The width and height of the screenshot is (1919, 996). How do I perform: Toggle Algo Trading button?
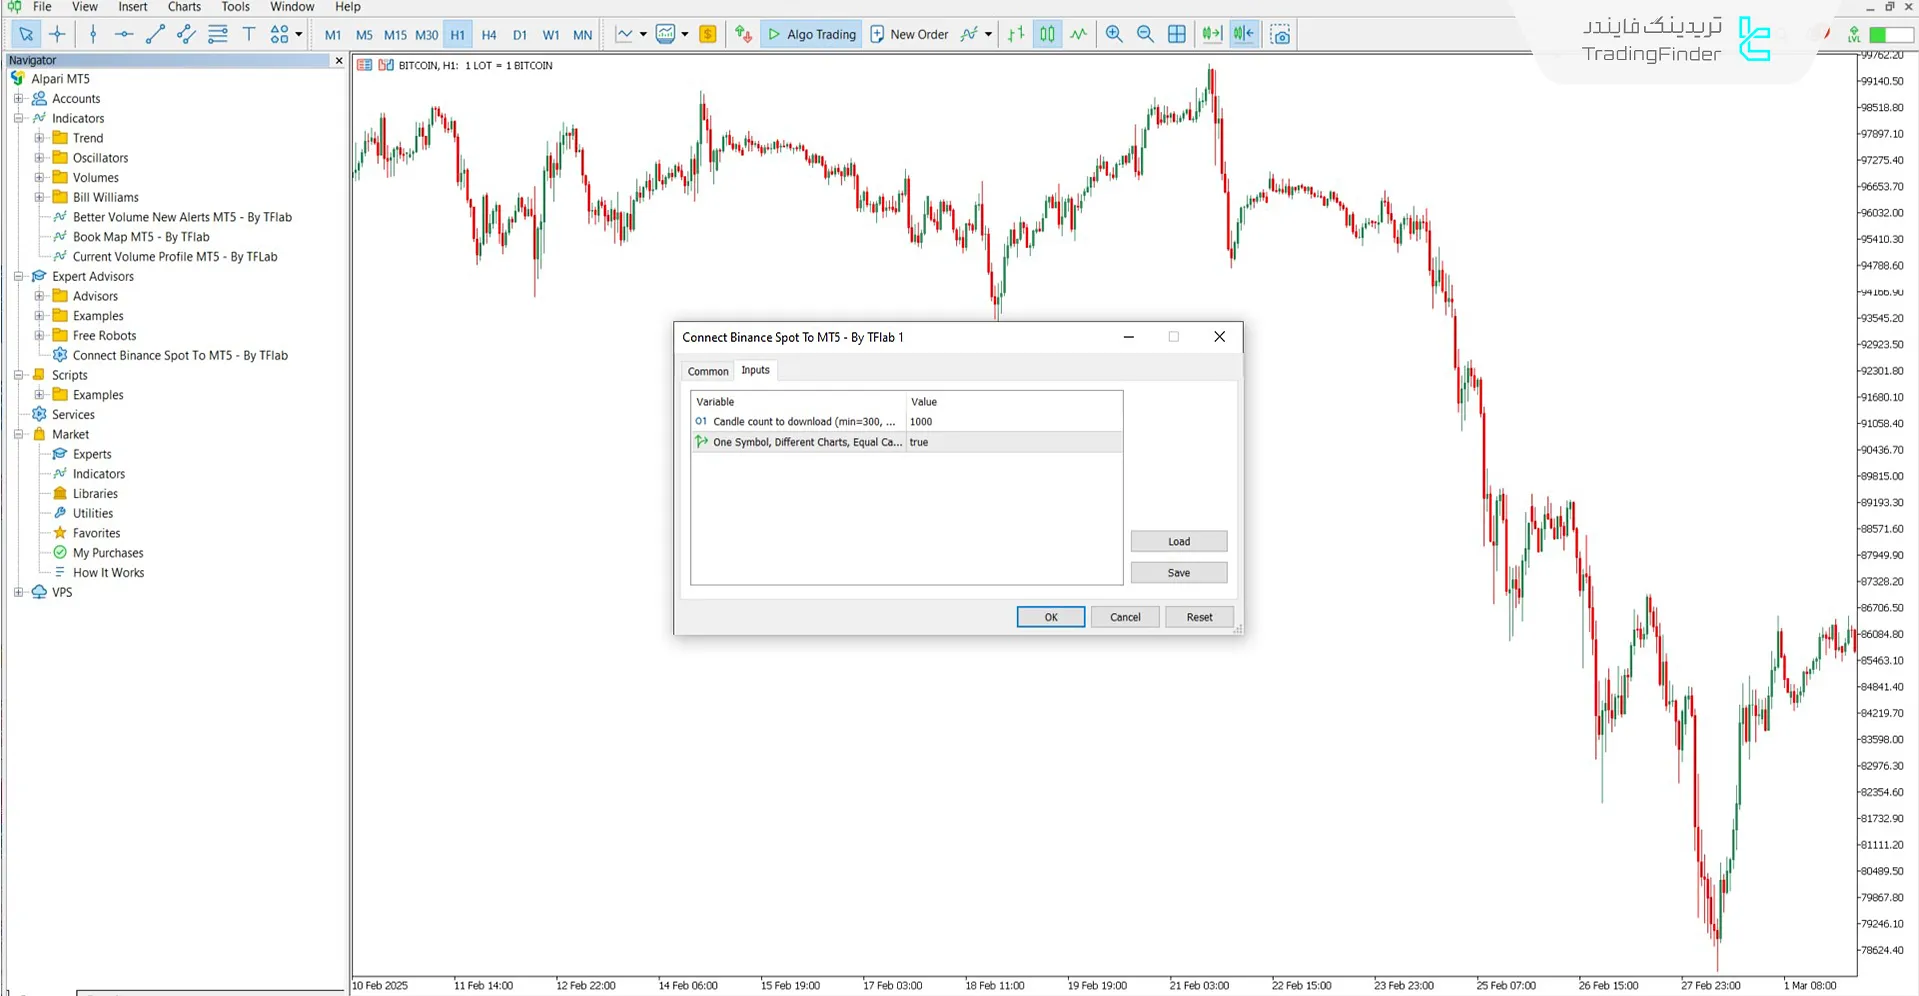point(811,34)
